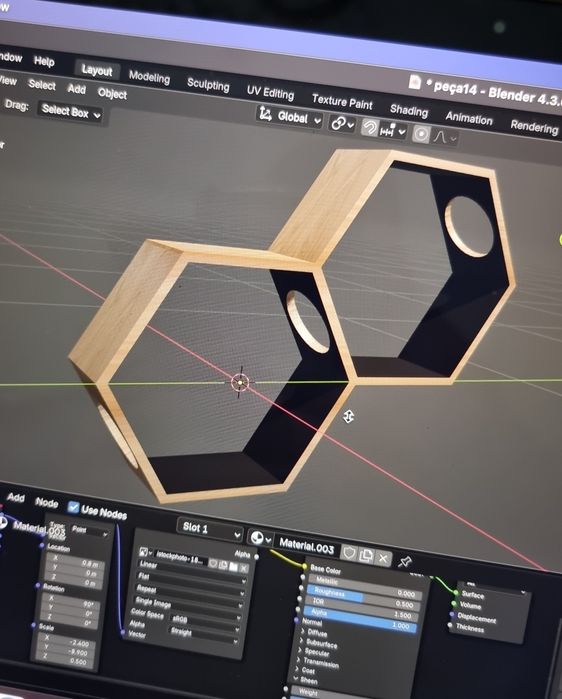Toggle the node editor pin icon

point(404,562)
